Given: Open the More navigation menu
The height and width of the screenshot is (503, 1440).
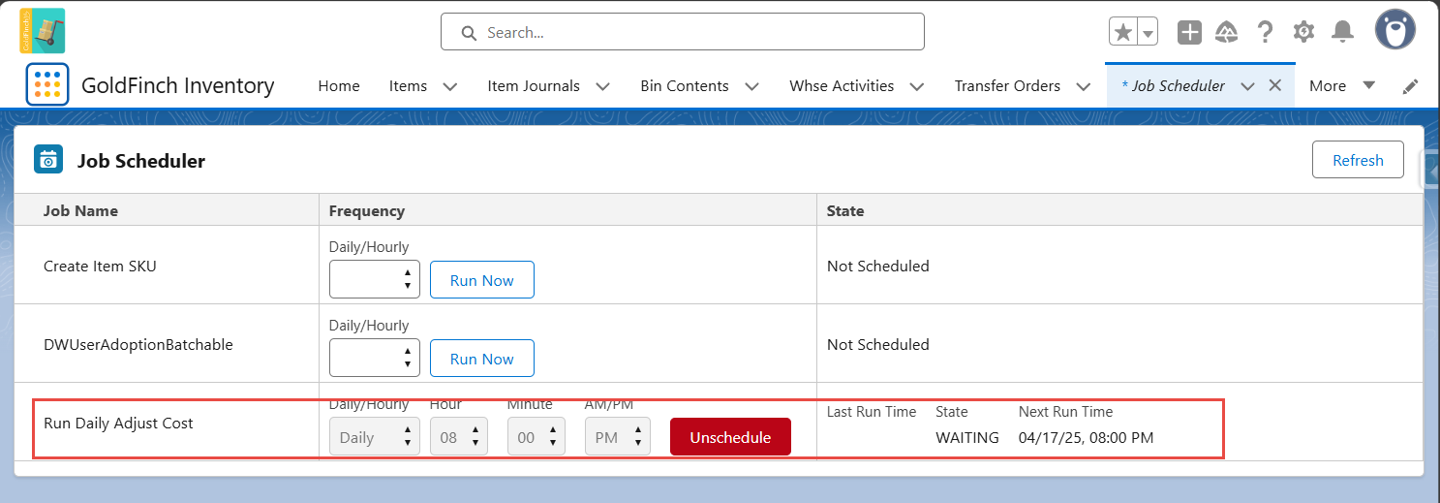Looking at the screenshot, I should pos(1342,86).
